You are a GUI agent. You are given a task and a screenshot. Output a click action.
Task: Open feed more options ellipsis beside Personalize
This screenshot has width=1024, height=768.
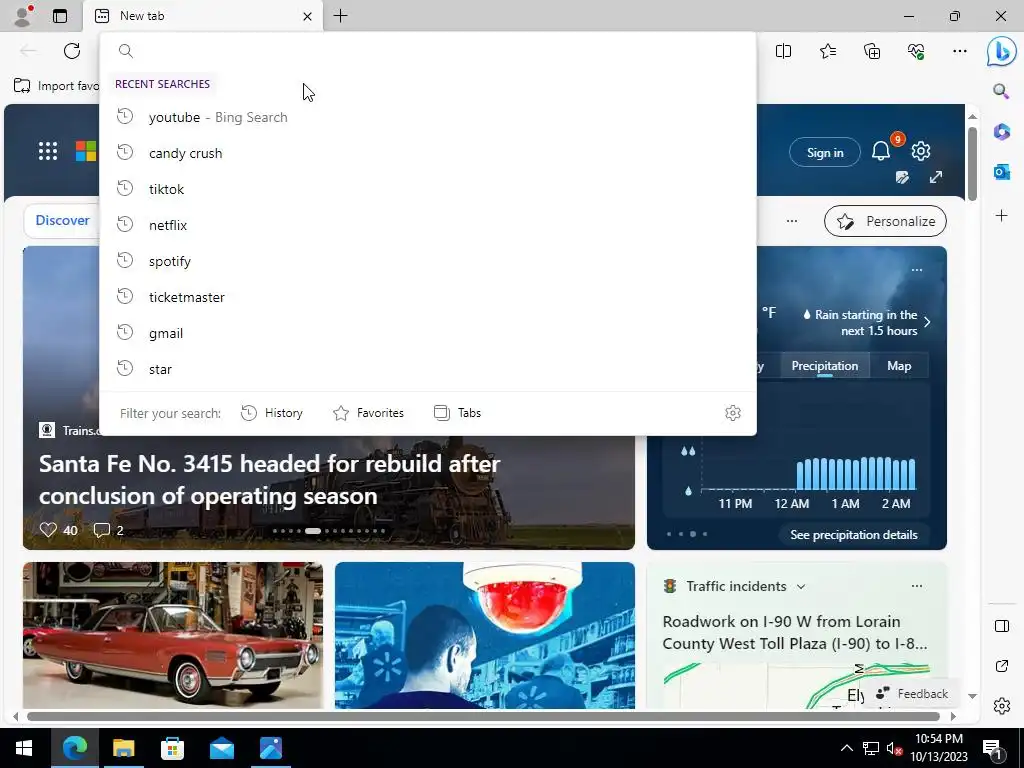click(792, 221)
